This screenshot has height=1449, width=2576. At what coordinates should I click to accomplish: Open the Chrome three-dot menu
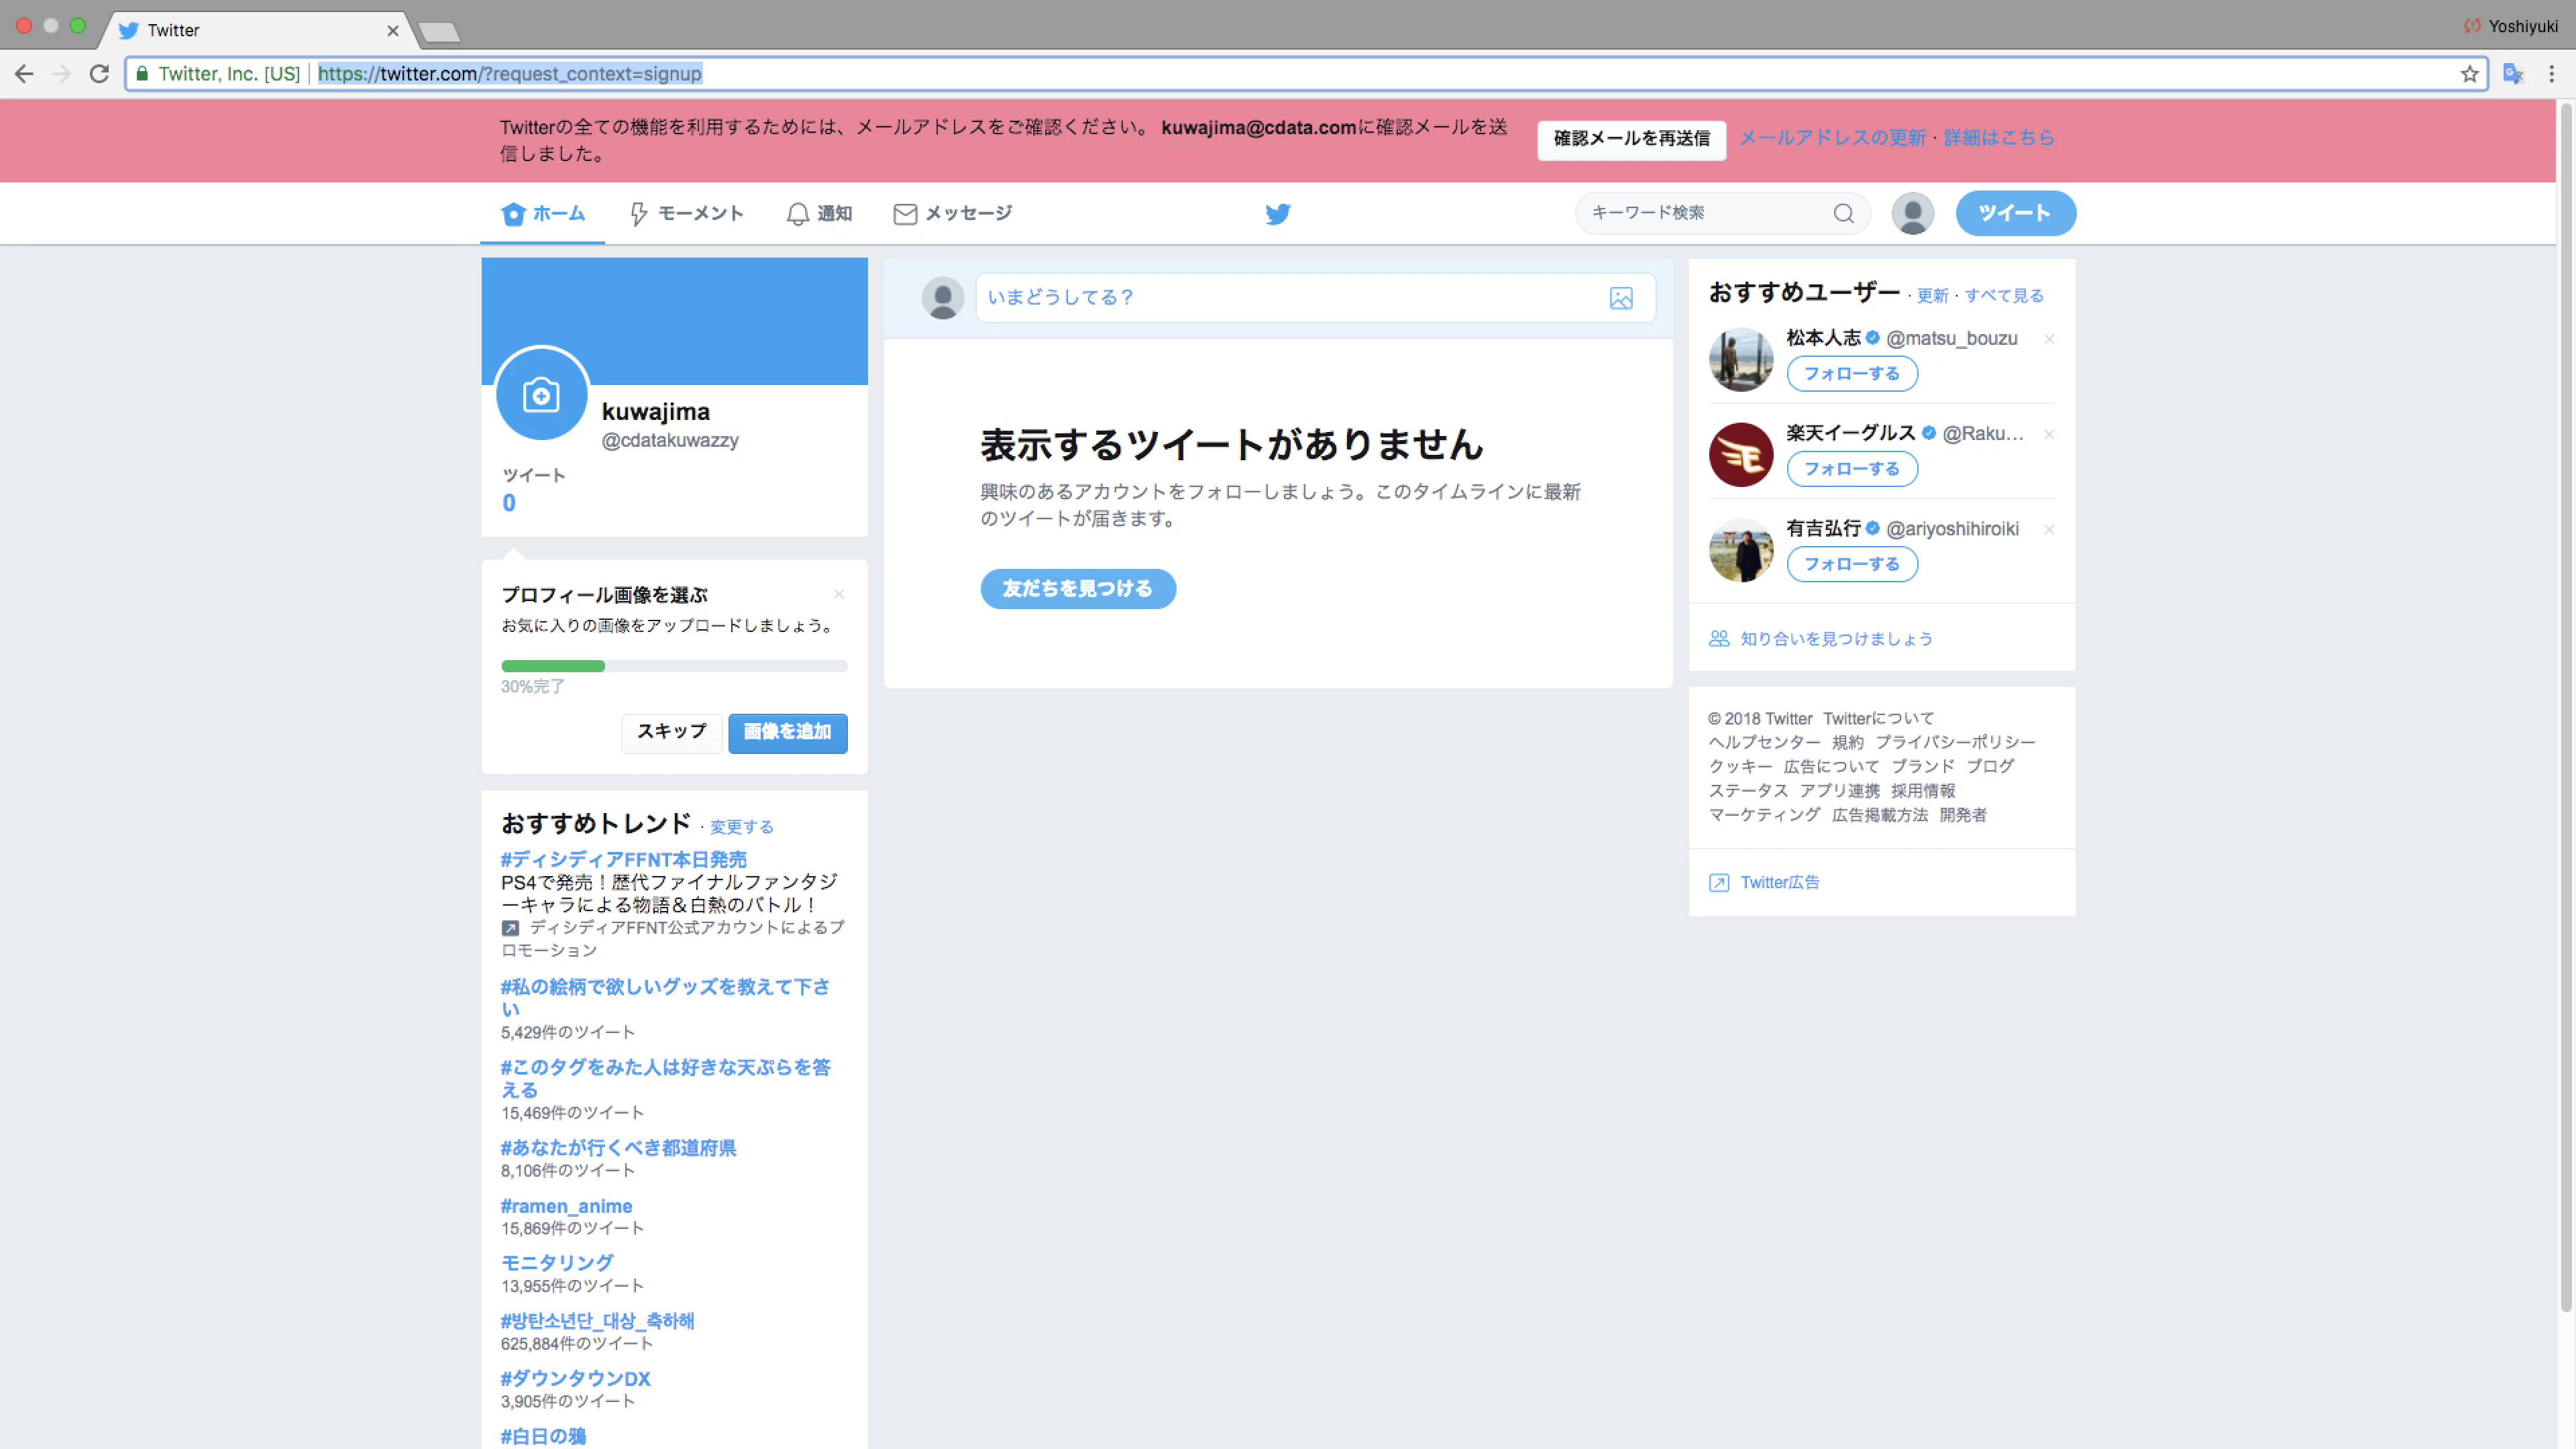click(x=2551, y=74)
